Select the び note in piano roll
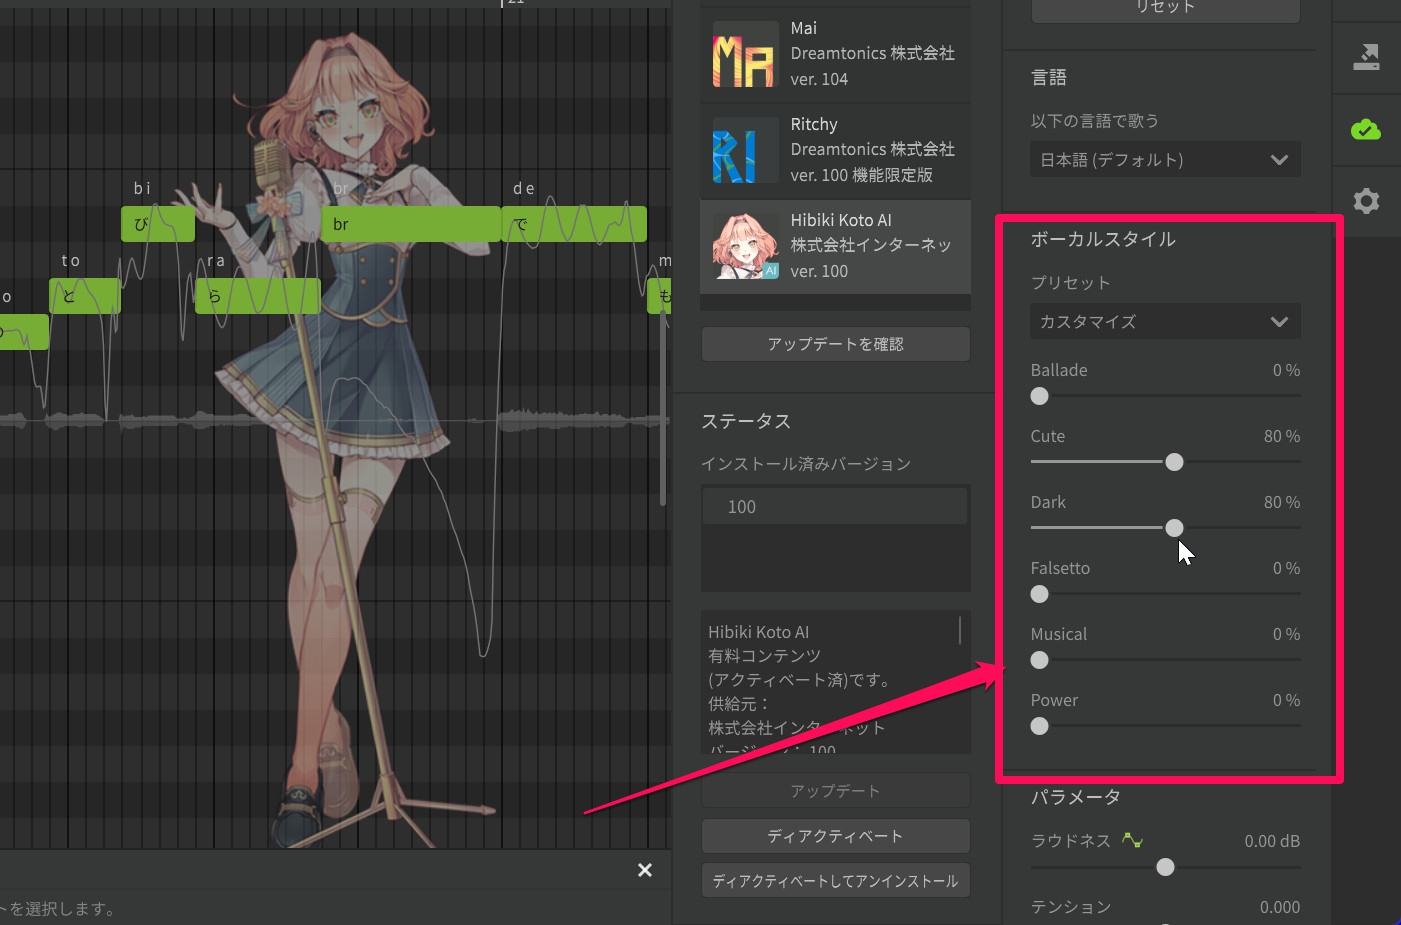The image size is (1401, 925). coord(158,224)
